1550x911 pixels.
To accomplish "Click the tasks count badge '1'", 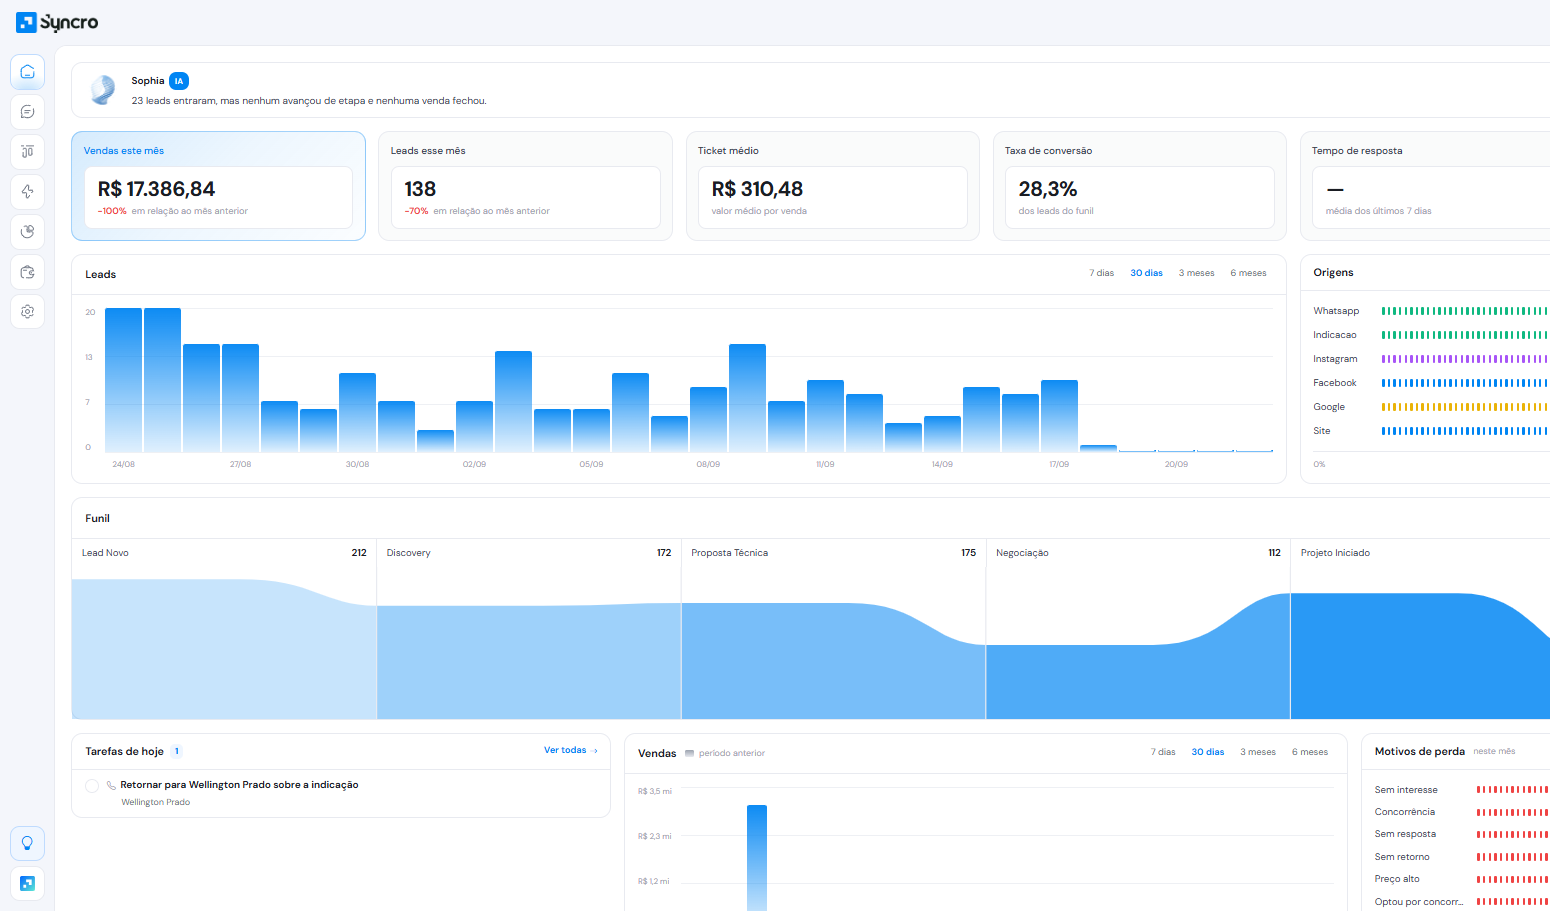I will (177, 751).
